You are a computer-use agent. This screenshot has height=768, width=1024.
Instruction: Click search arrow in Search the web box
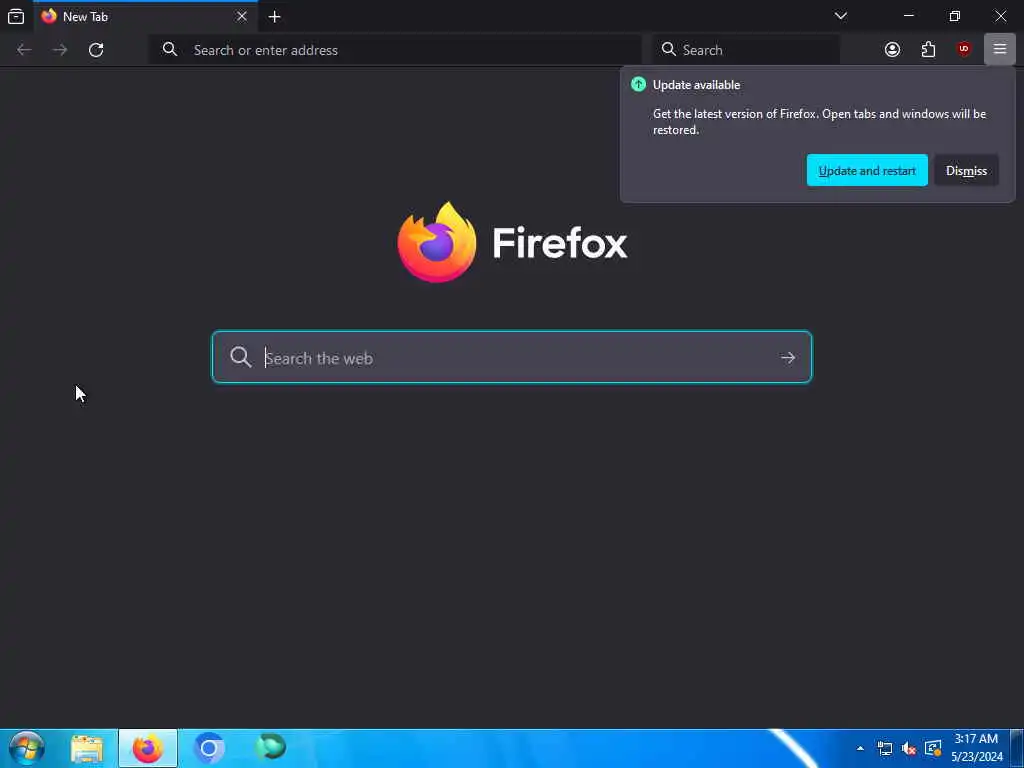pyautogui.click(x=788, y=357)
